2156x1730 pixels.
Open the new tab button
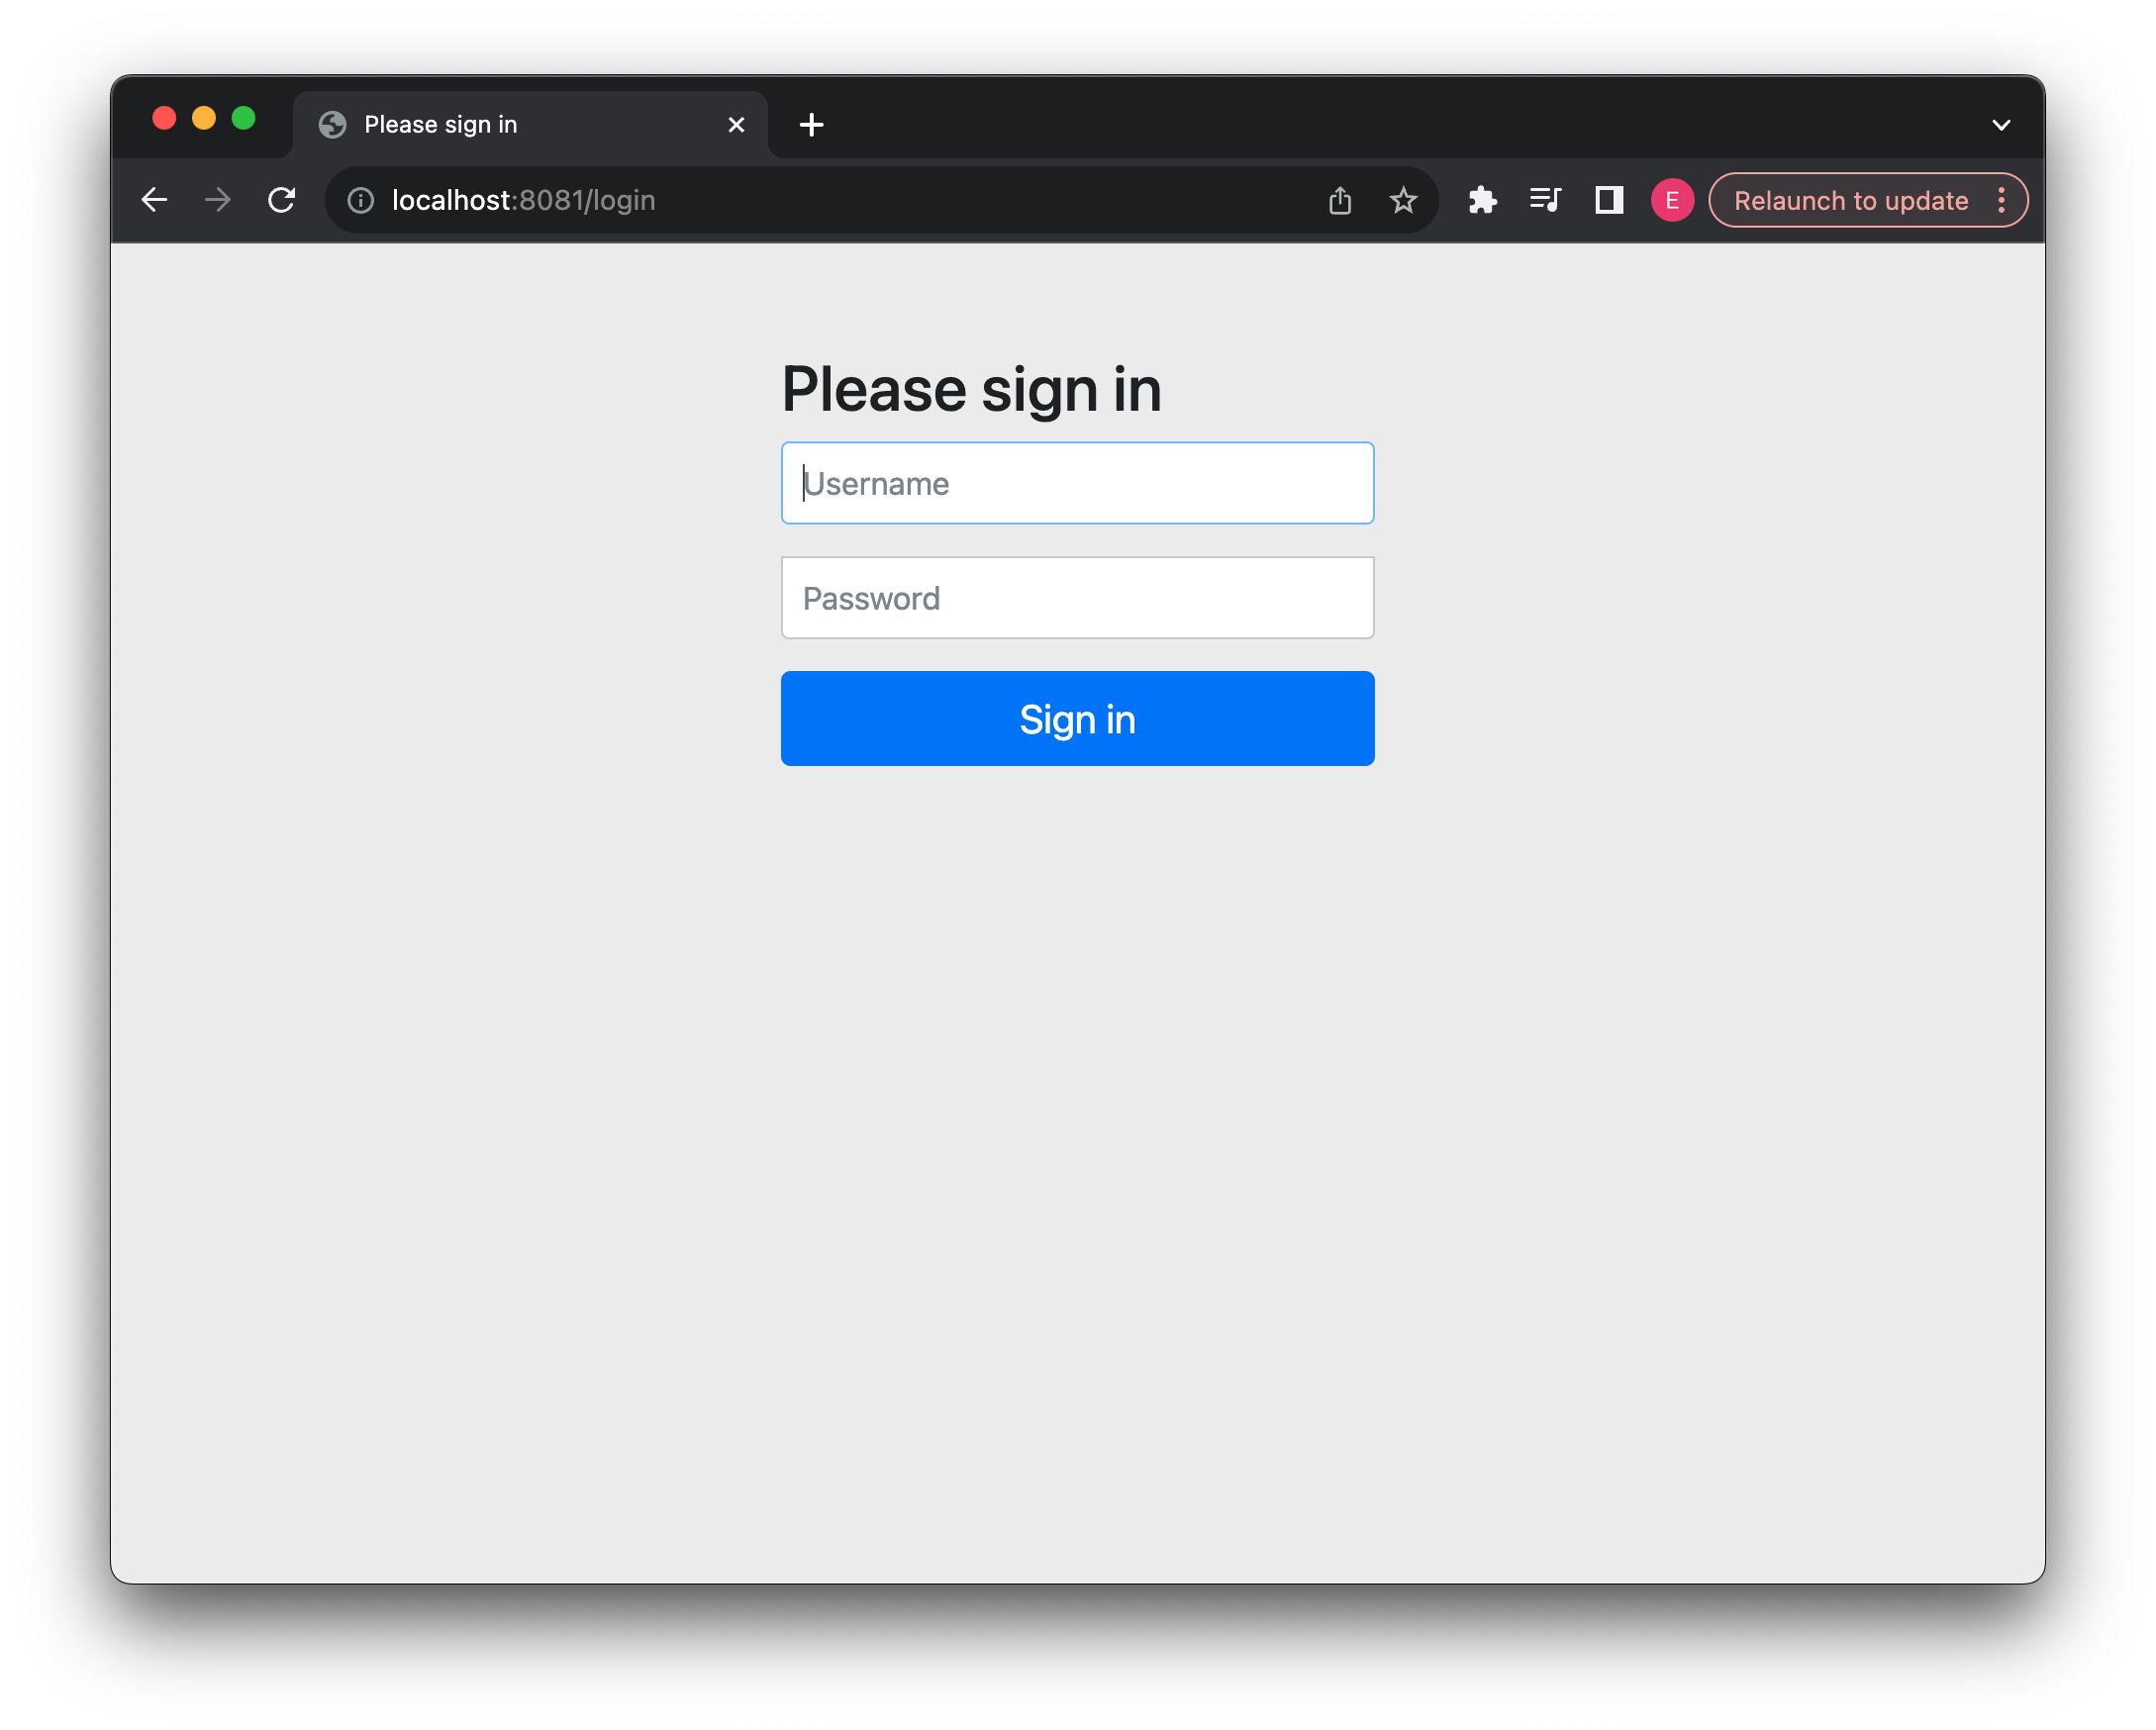tap(813, 124)
